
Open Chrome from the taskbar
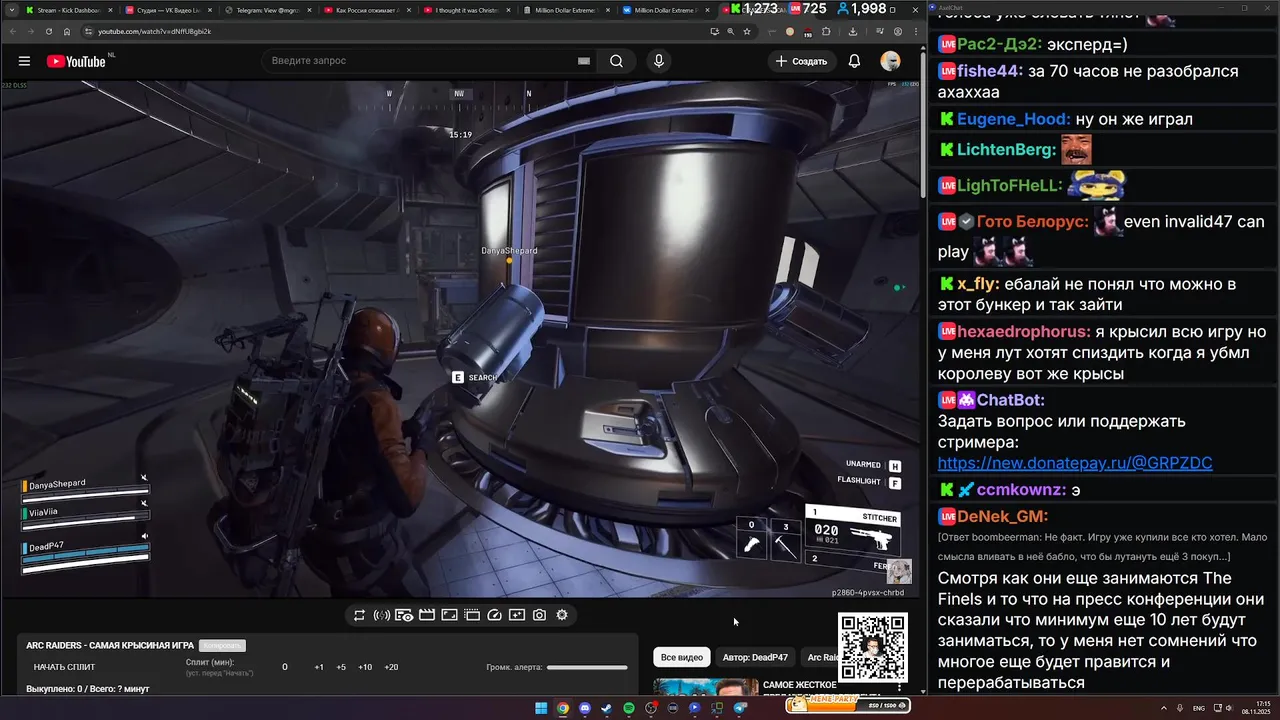[x=563, y=708]
